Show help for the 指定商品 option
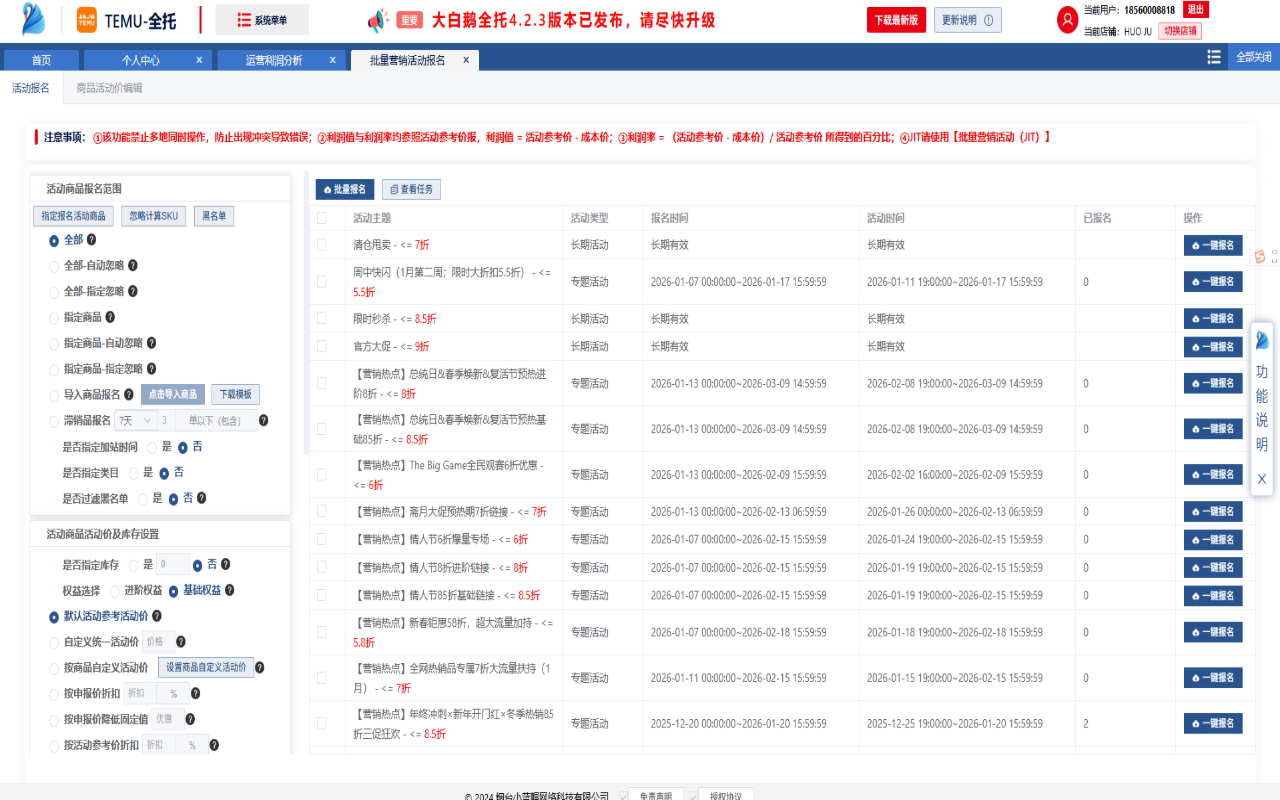This screenshot has height=800, width=1280. pos(110,317)
